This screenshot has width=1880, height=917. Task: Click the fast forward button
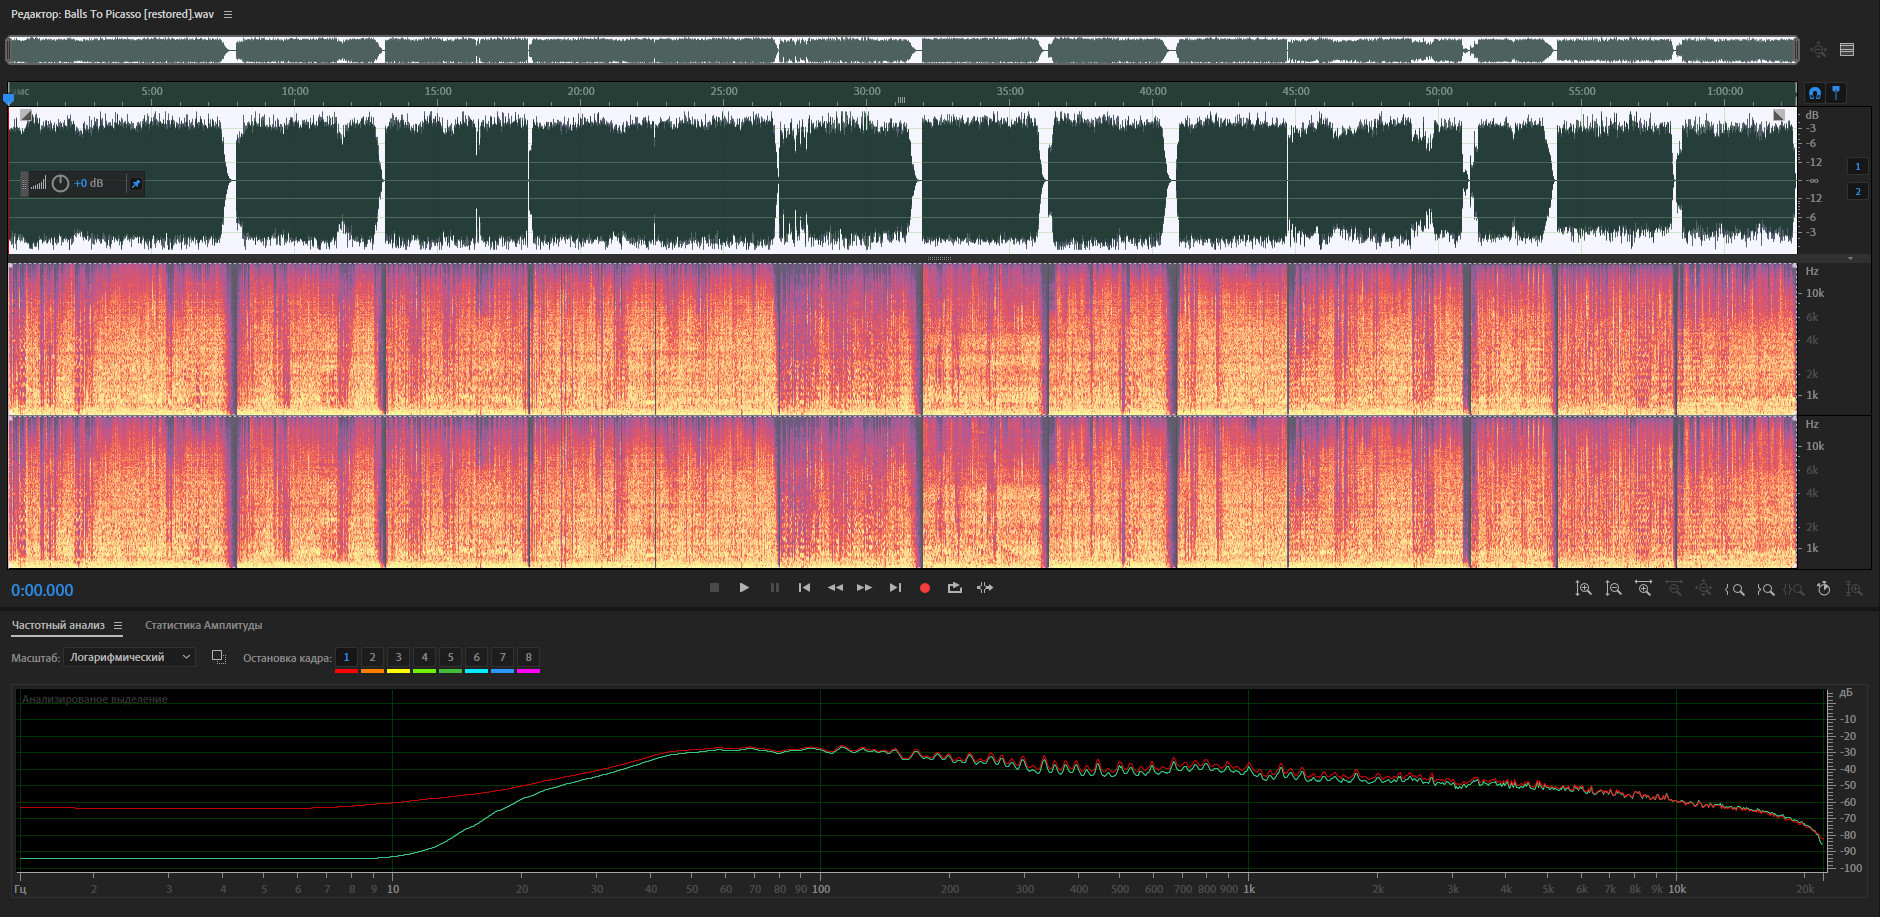point(864,588)
